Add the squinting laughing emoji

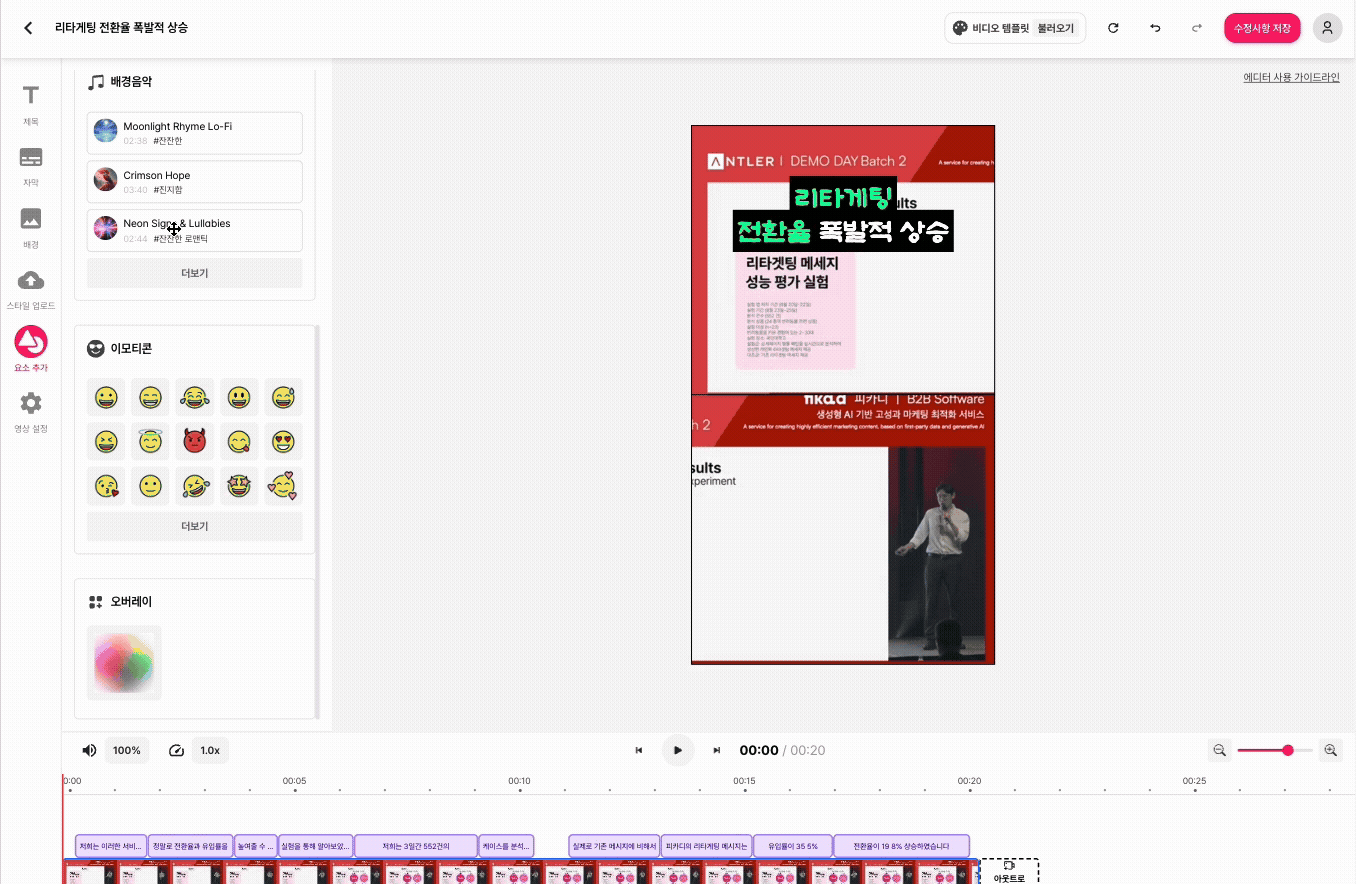(x=106, y=441)
